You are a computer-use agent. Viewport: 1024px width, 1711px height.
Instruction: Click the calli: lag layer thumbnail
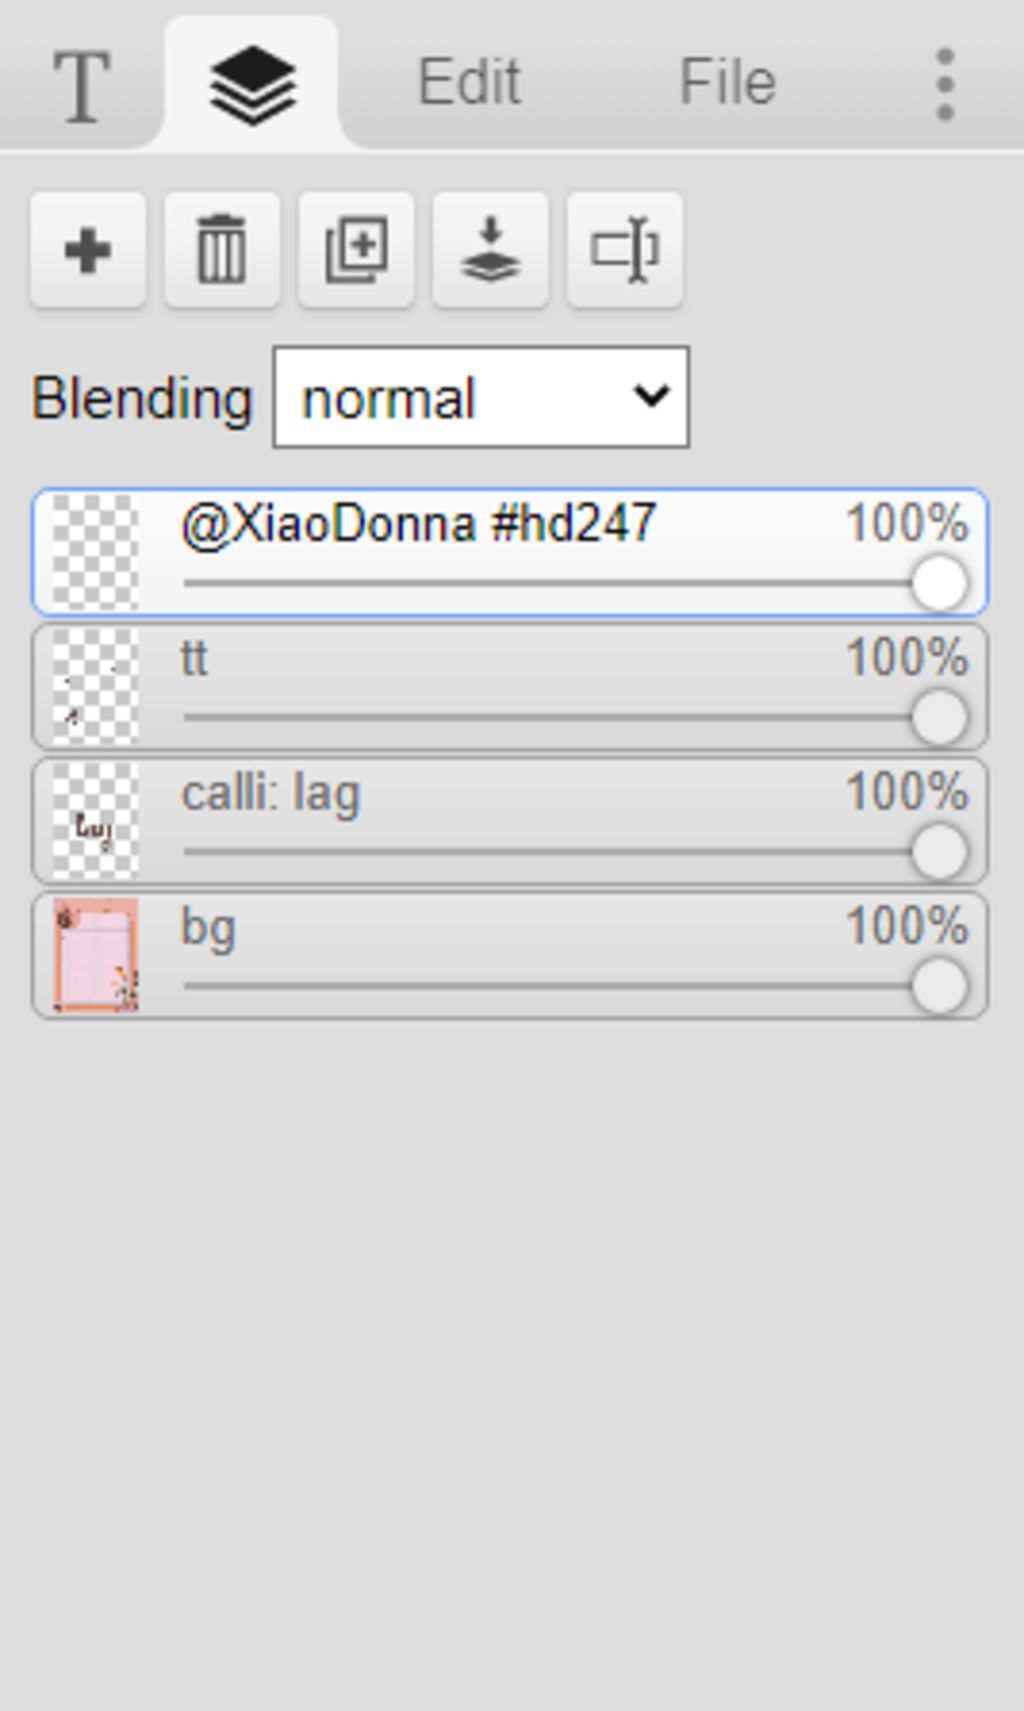[x=95, y=821]
